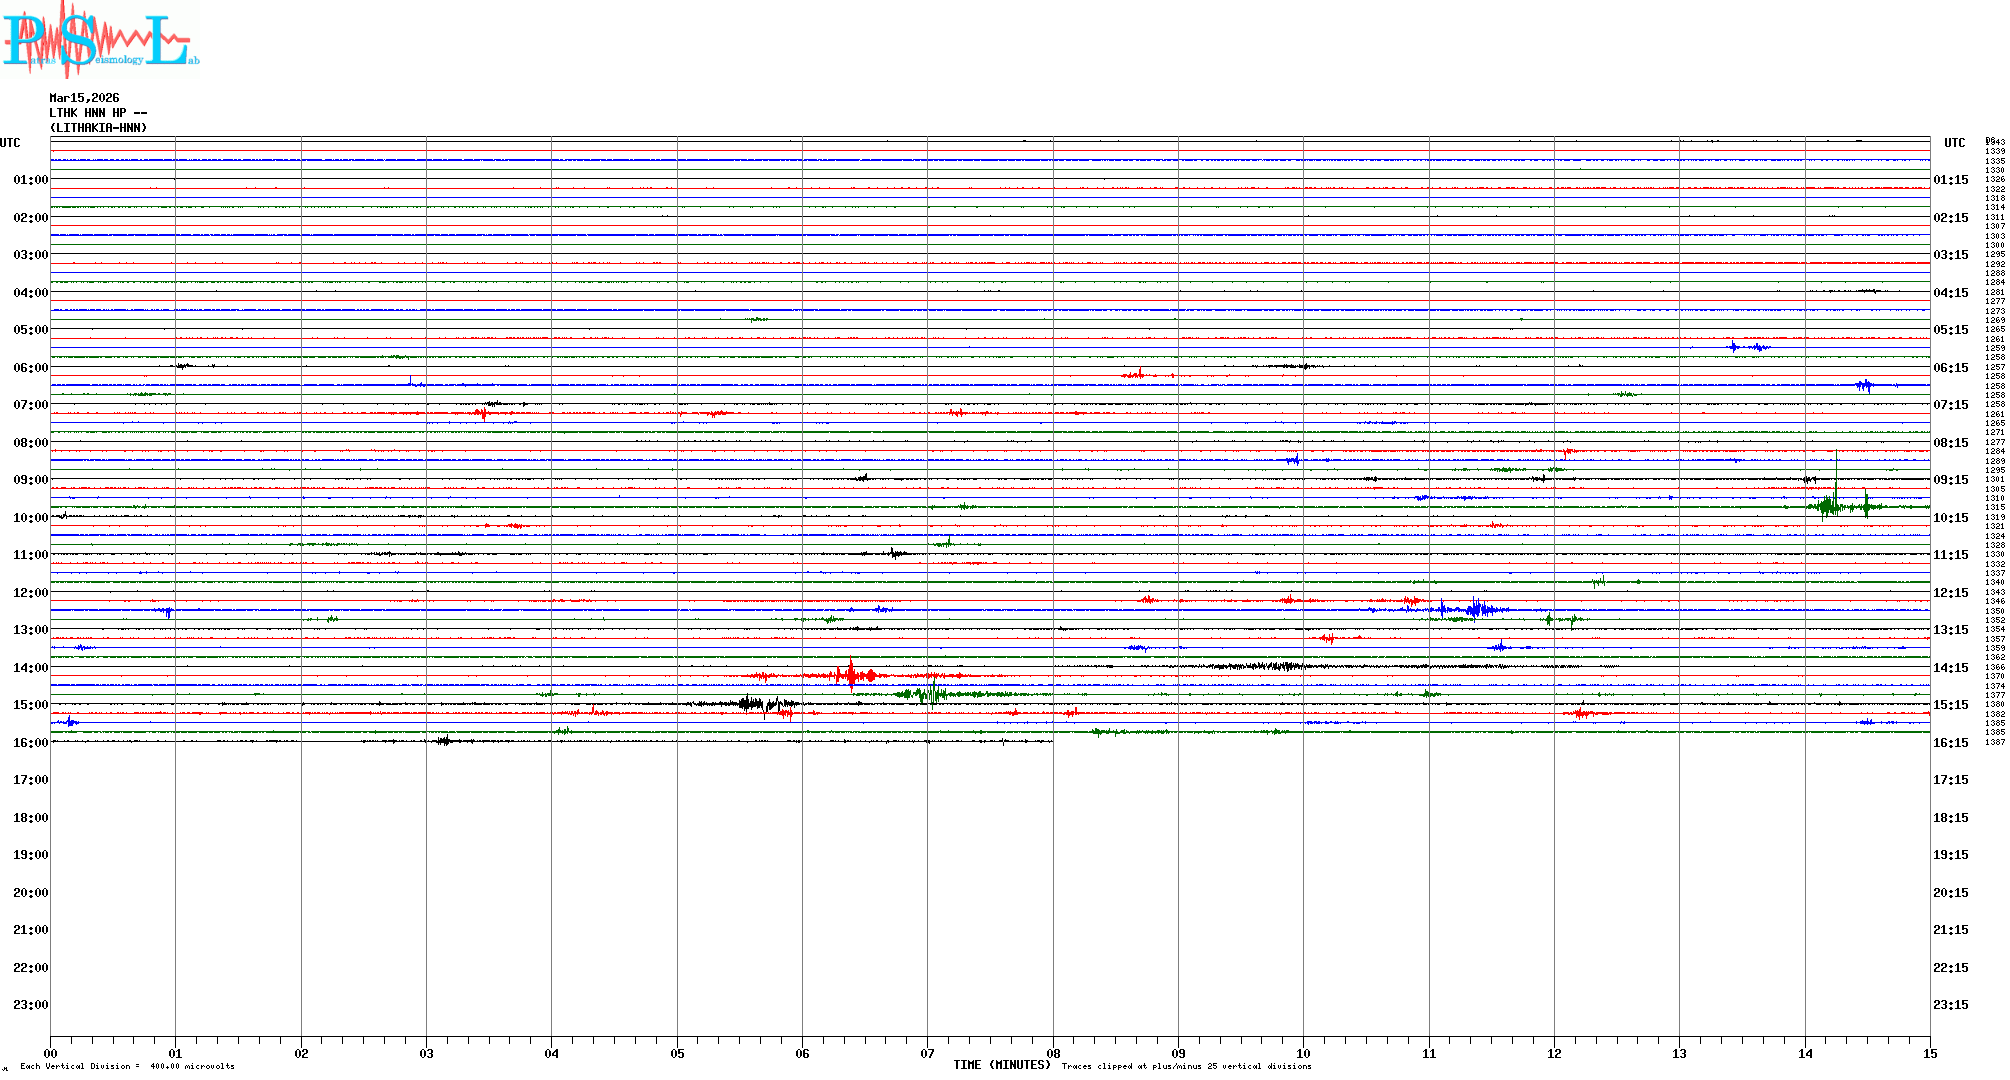
Task: Click minute 15 tick on bottom axis
Action: pyautogui.click(x=1929, y=1053)
